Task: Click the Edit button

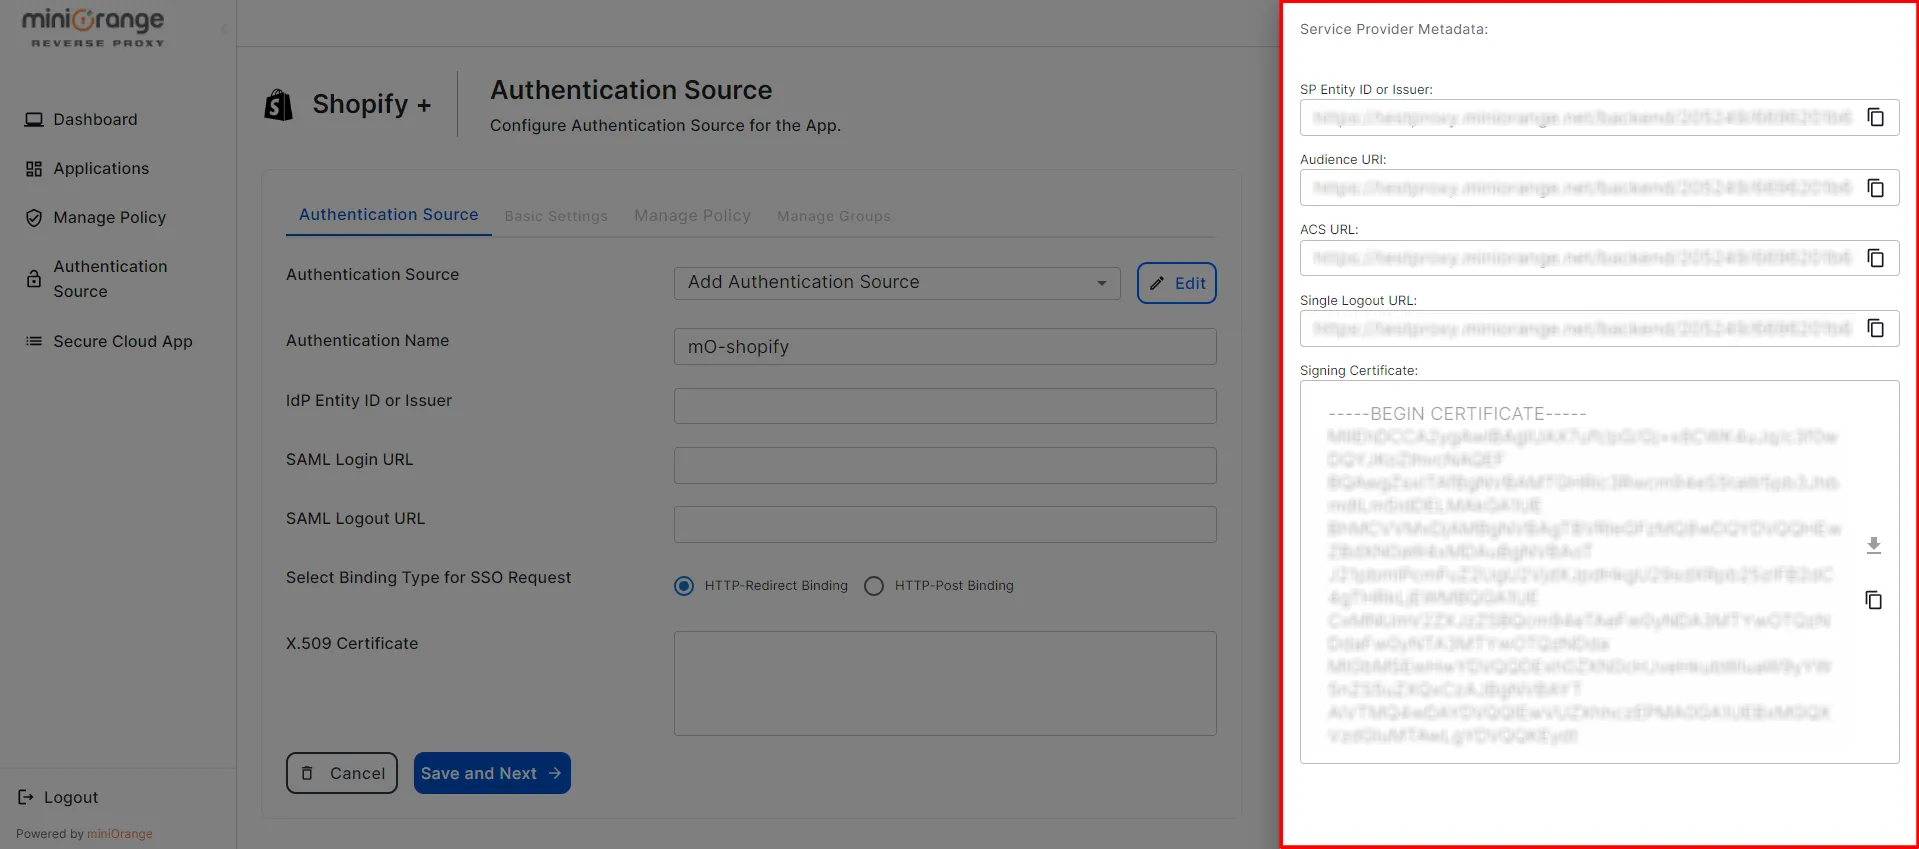Action: pos(1176,283)
